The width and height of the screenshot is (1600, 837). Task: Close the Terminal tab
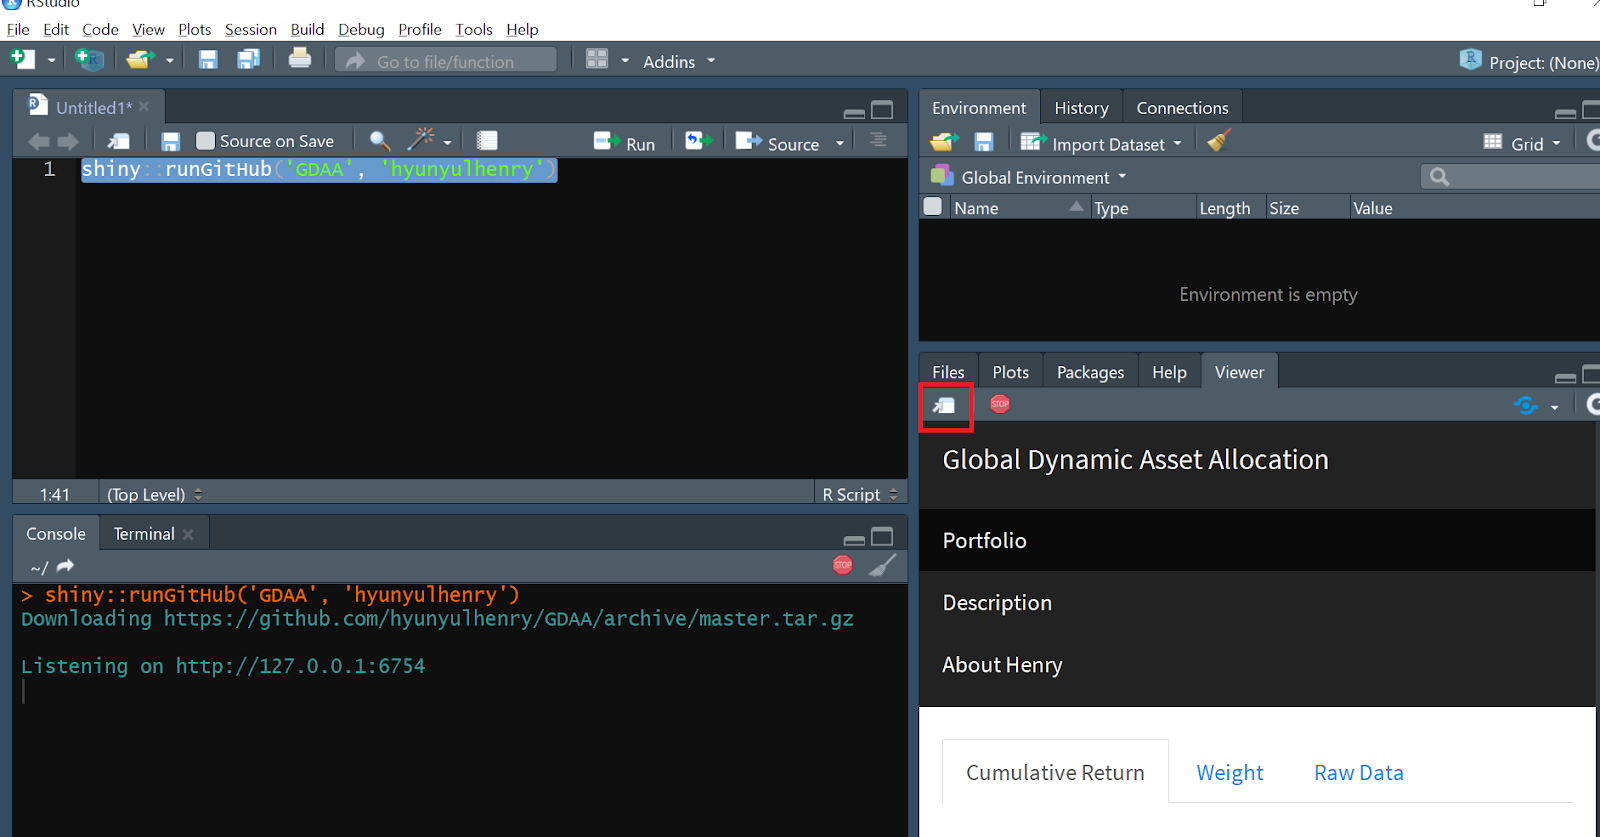pyautogui.click(x=188, y=534)
